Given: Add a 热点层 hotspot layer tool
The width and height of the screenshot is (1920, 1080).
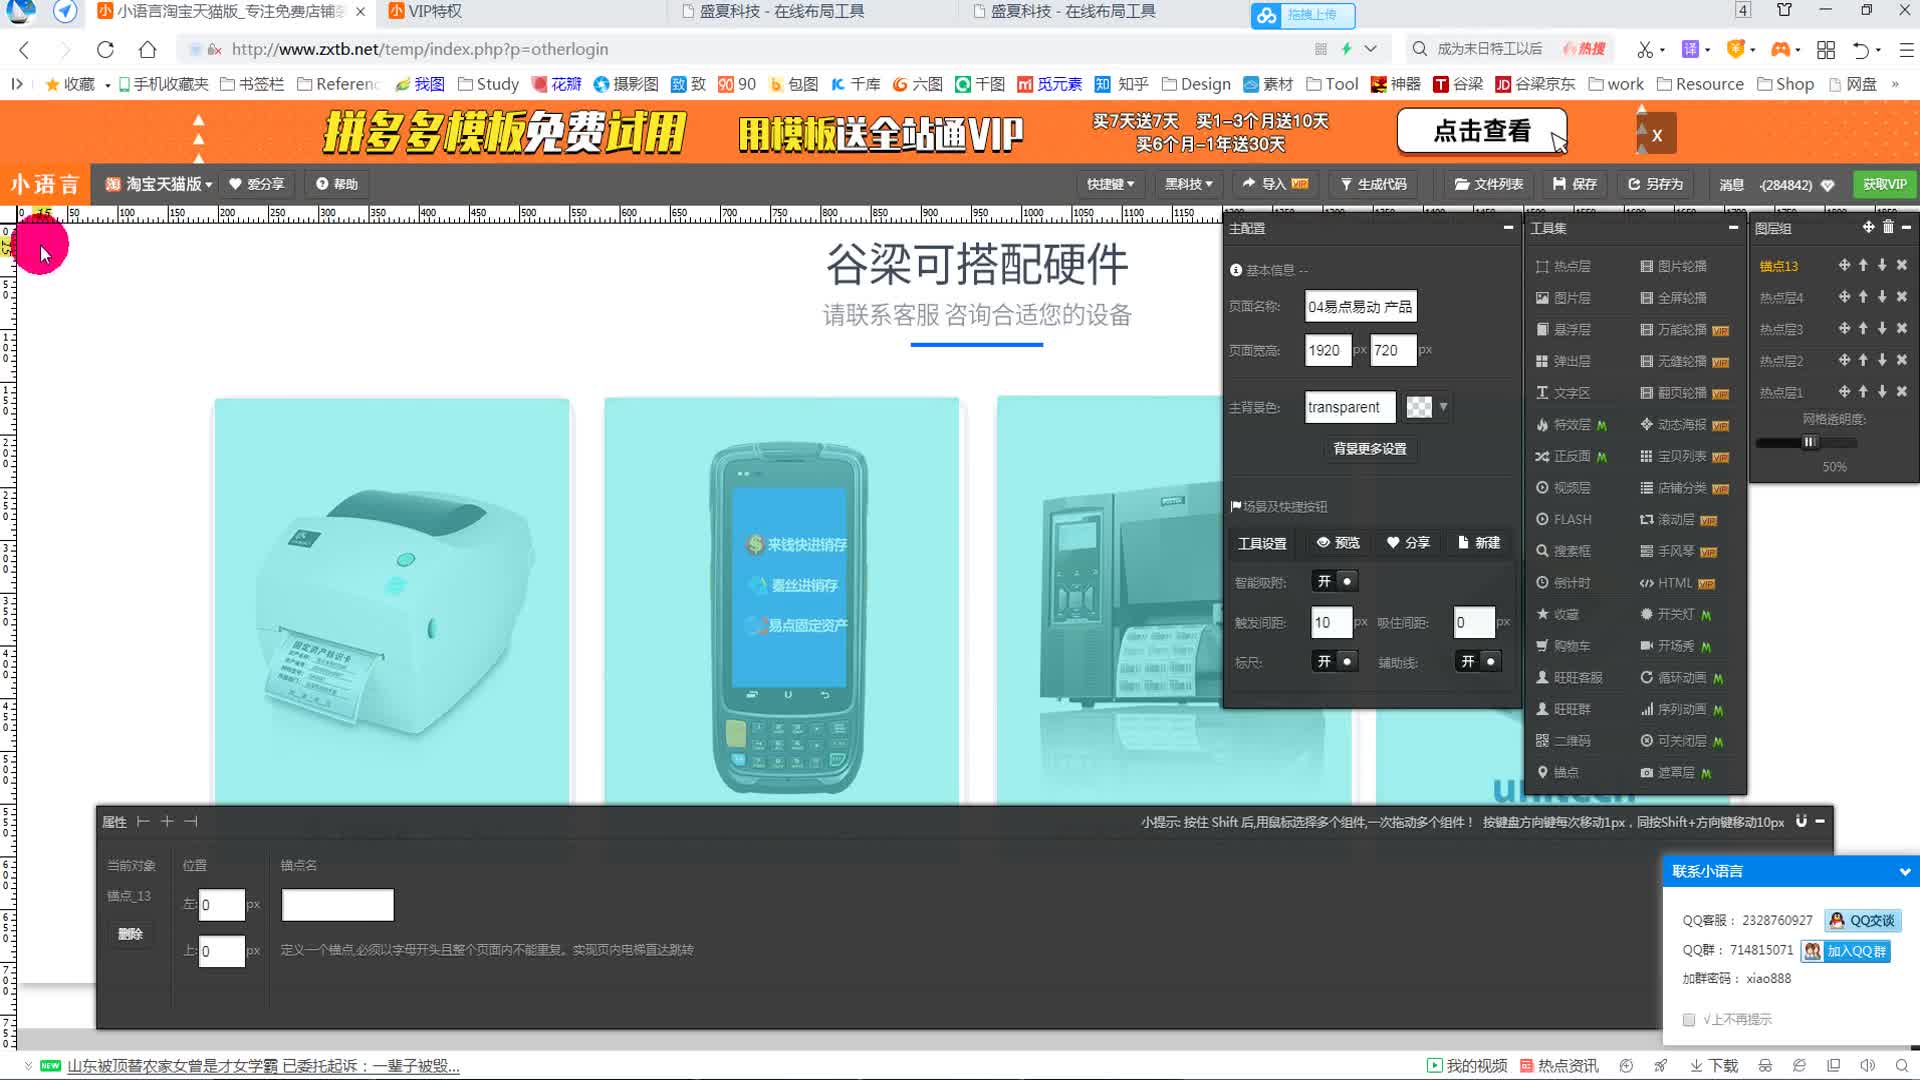Looking at the screenshot, I should (1563, 266).
